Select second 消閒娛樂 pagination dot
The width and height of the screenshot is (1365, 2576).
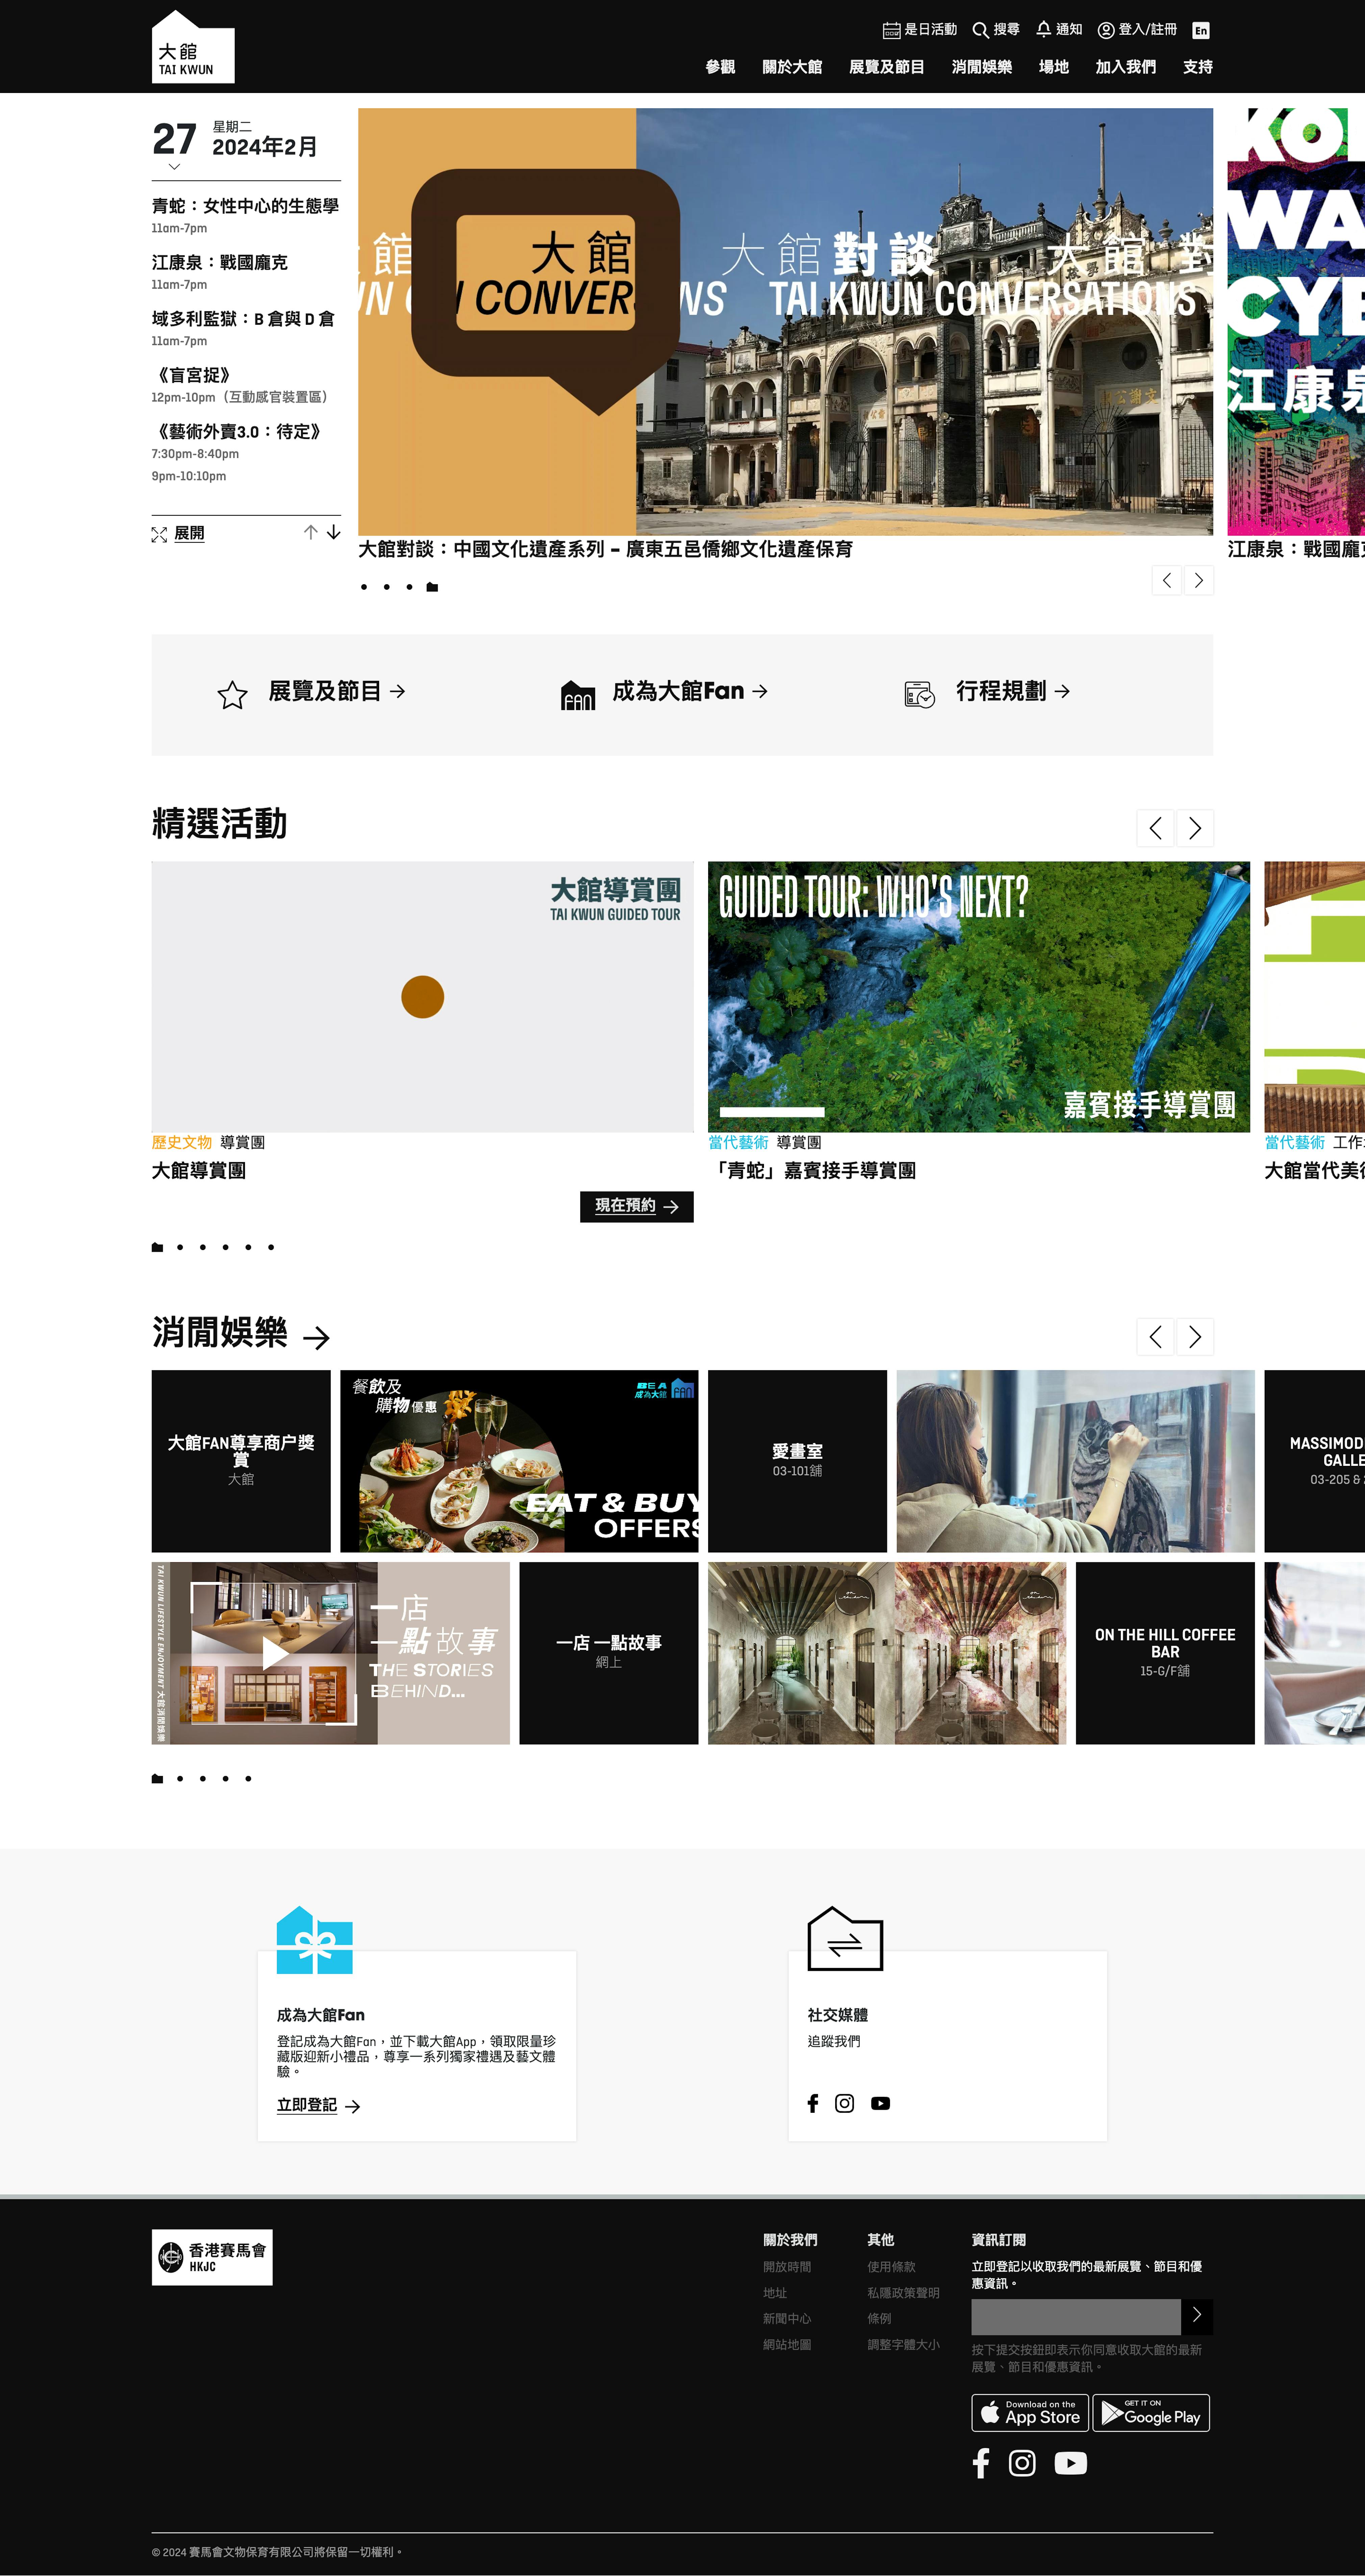pyautogui.click(x=180, y=1778)
